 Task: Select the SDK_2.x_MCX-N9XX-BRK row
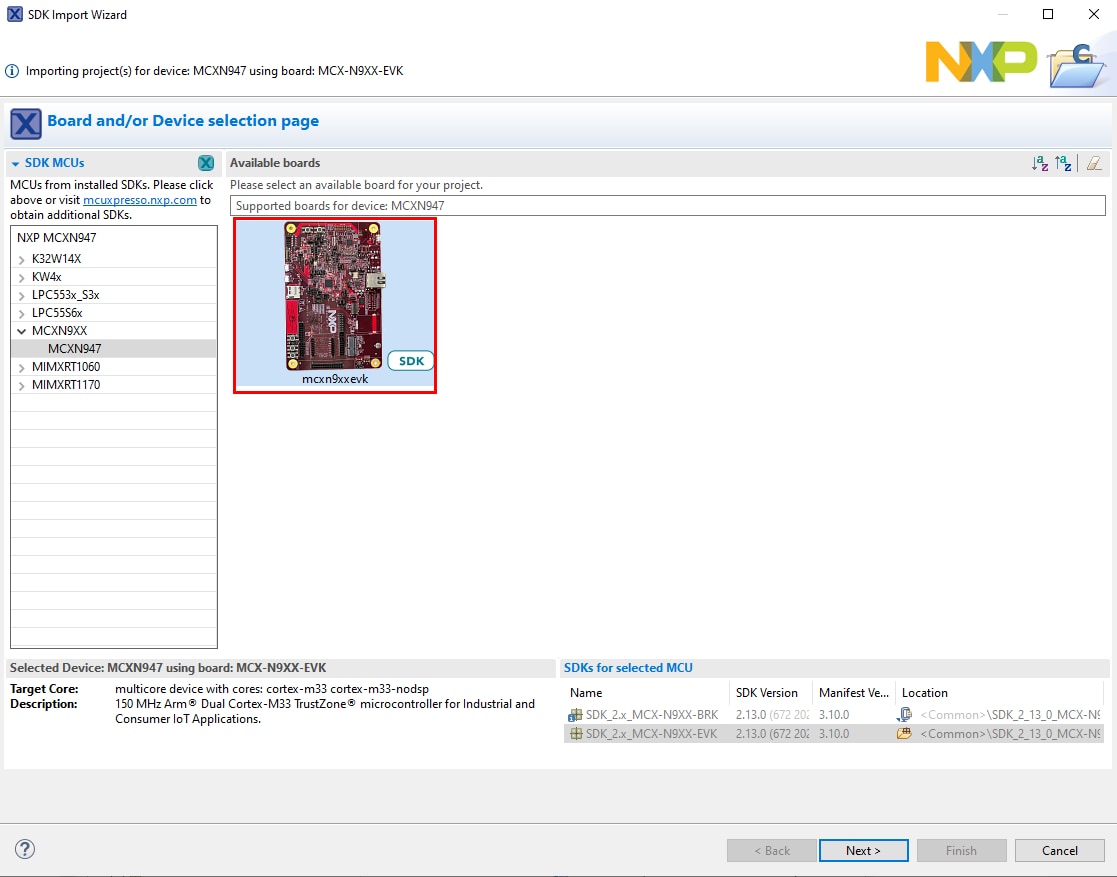click(x=650, y=715)
